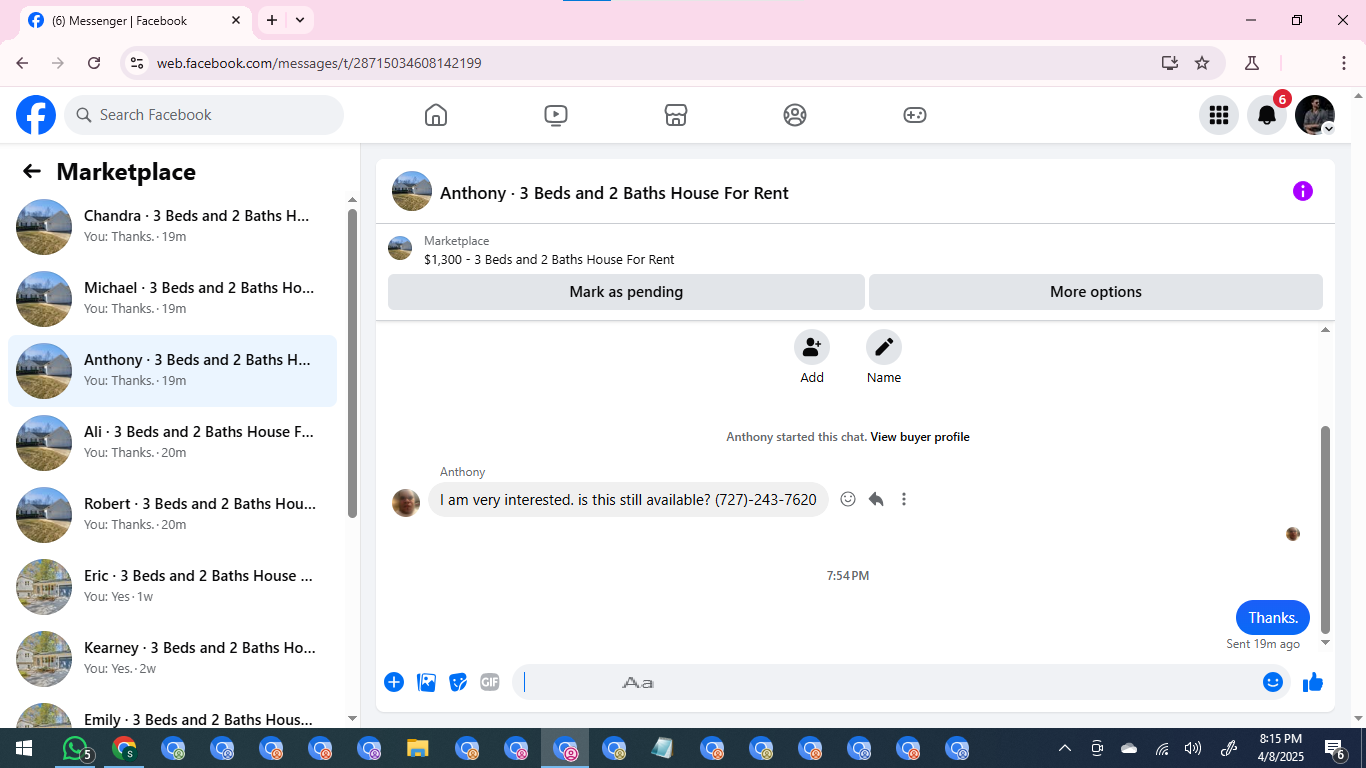The width and height of the screenshot is (1366, 768).
Task: Click the sent Thanks. message bubble
Action: pos(1273,618)
